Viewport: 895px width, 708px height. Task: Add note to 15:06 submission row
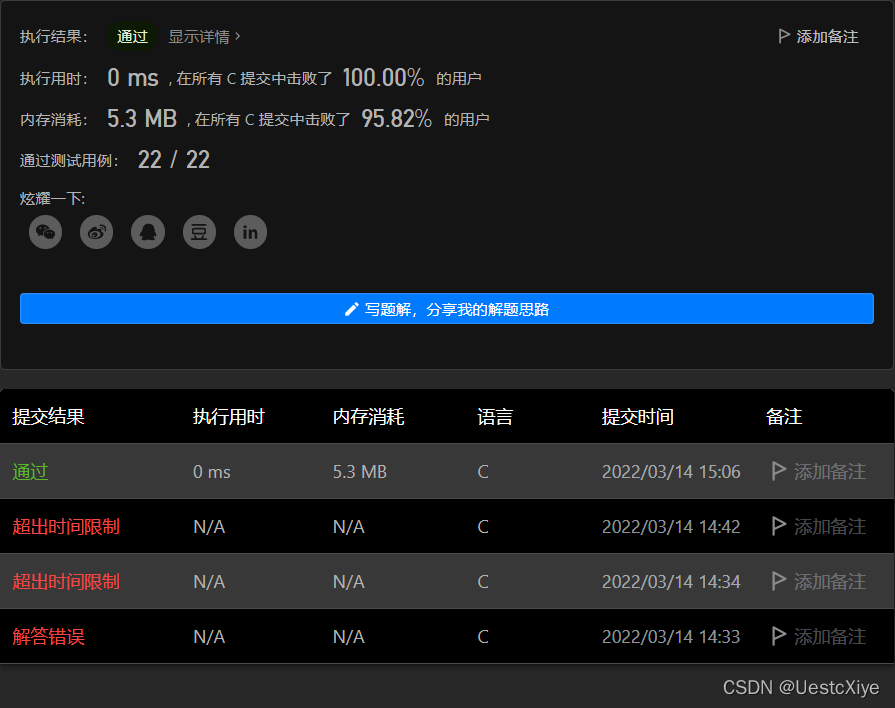[x=819, y=472]
